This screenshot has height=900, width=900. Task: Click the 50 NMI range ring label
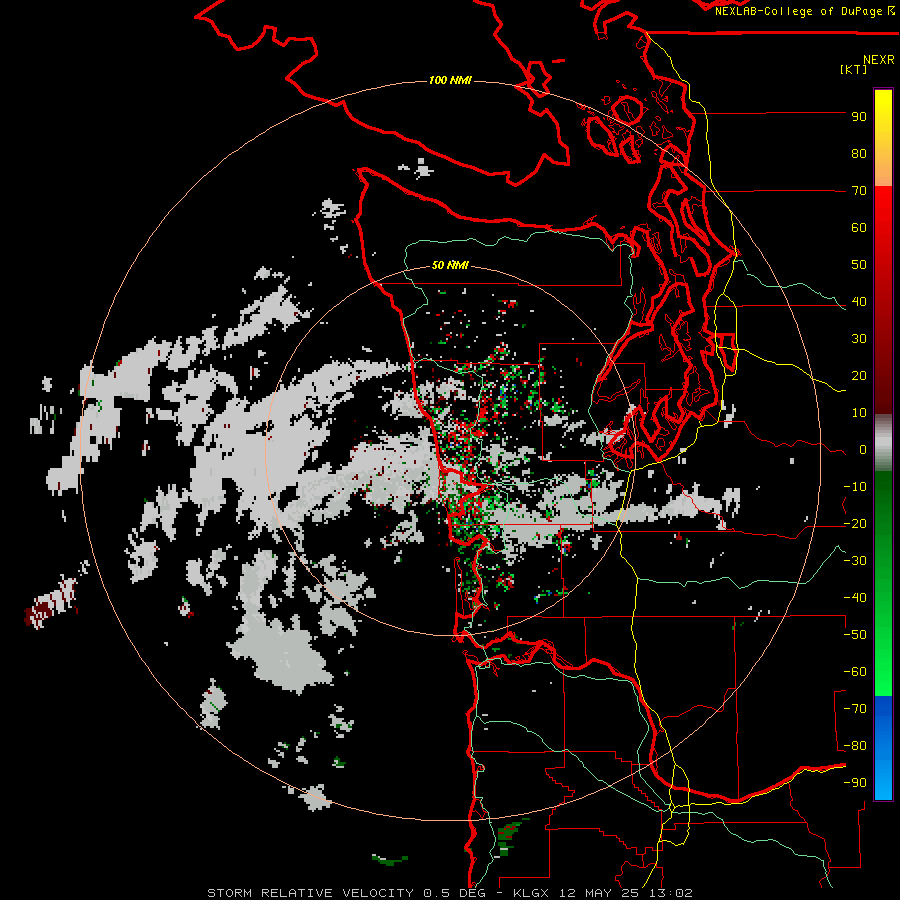[450, 265]
